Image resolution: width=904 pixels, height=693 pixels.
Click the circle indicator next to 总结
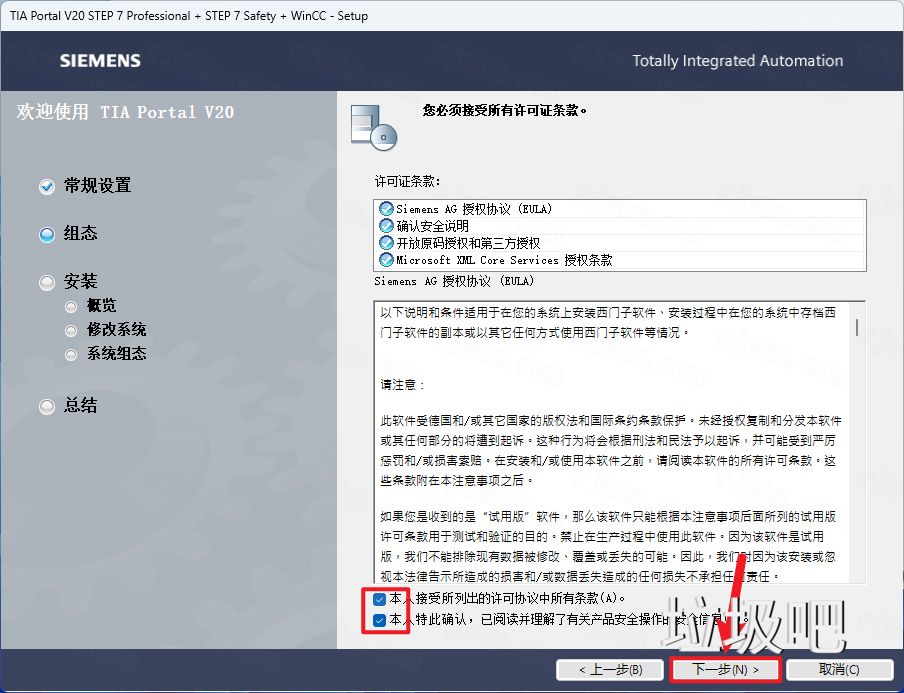(46, 406)
